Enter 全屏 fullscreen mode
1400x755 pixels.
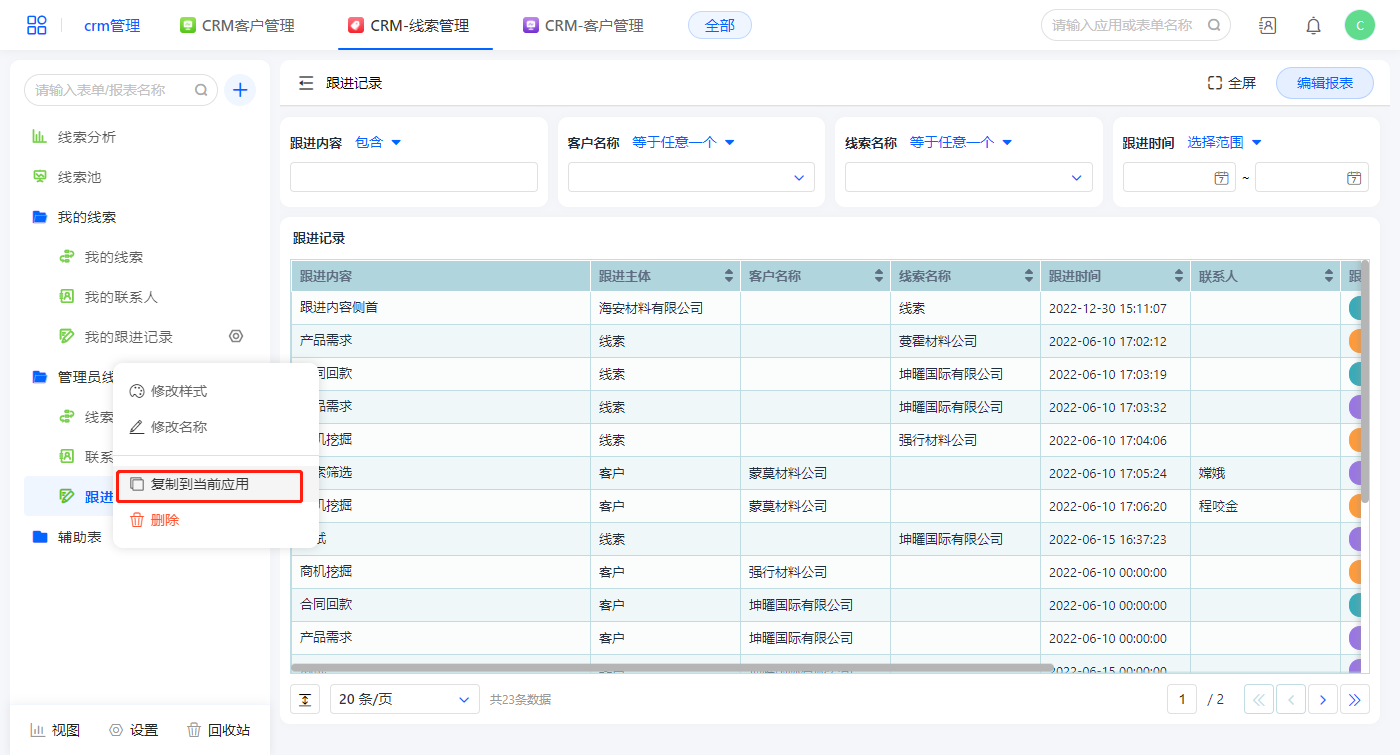[1231, 84]
